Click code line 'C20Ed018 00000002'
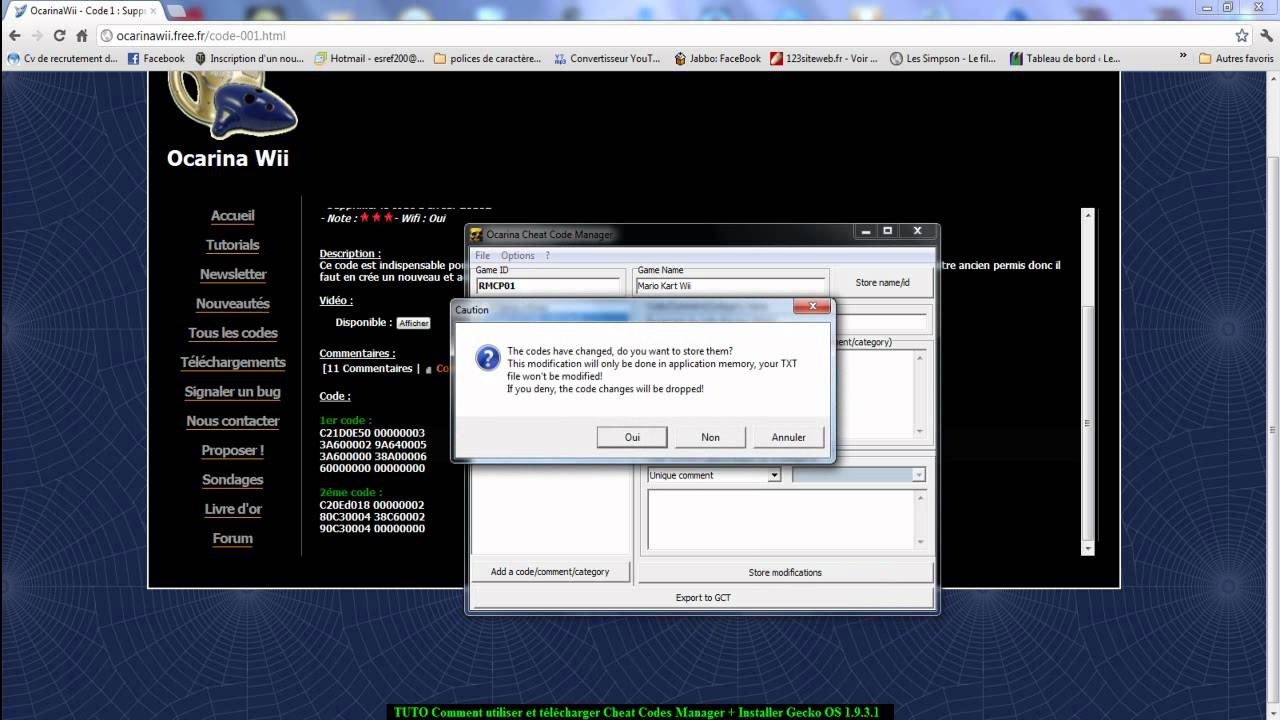Viewport: 1280px width, 720px height. [x=372, y=505]
